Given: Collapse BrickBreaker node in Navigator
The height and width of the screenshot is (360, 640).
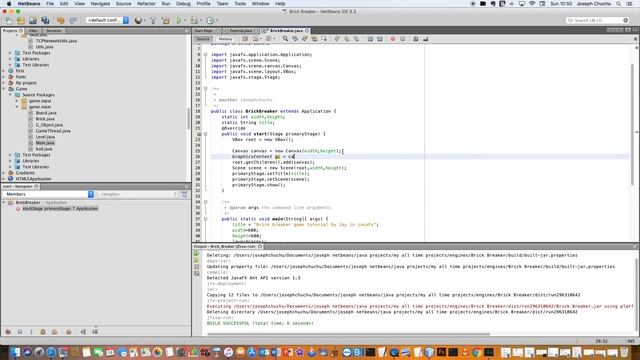Looking at the screenshot, I should tap(4, 202).
